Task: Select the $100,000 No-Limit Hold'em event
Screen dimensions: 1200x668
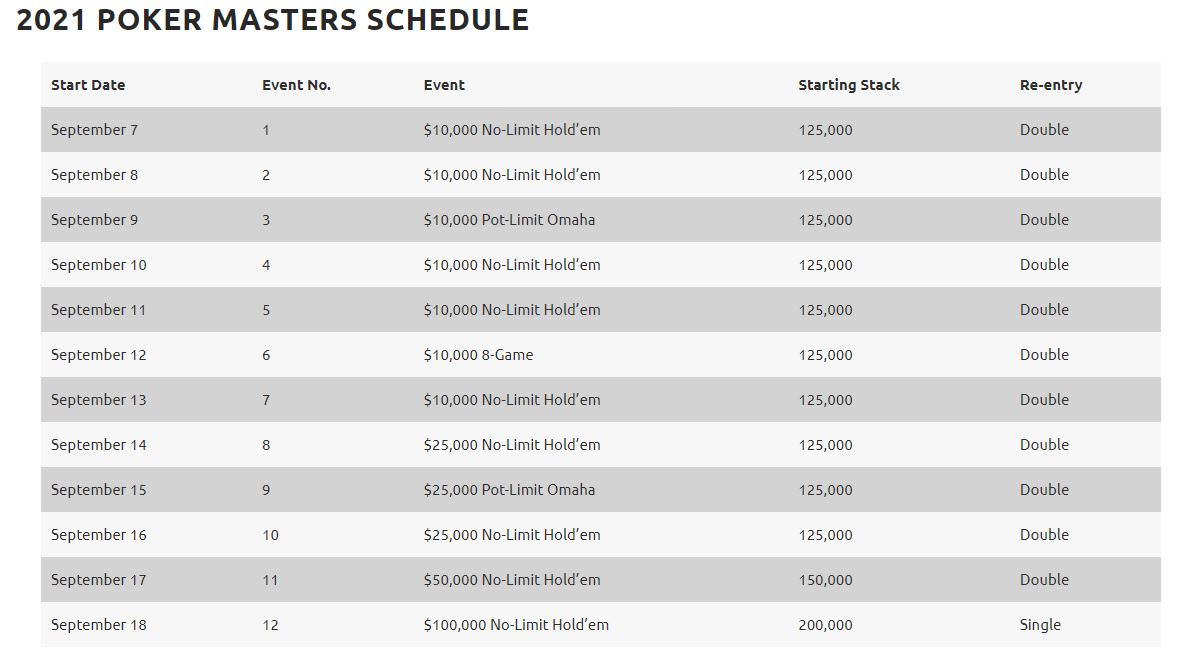Action: click(x=516, y=625)
